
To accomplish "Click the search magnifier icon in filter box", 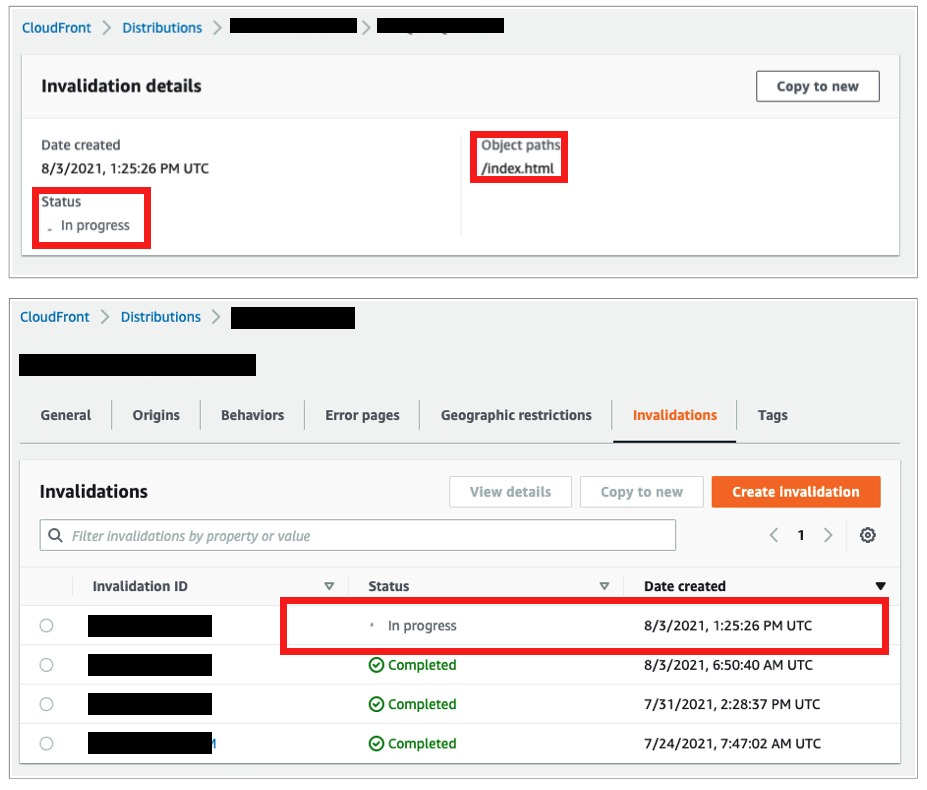I will (56, 535).
